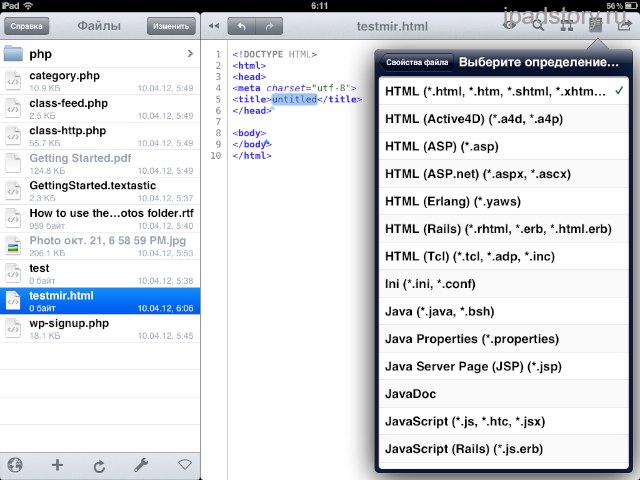Open the file properties document icon
The height and width of the screenshot is (480, 640).
(x=596, y=26)
